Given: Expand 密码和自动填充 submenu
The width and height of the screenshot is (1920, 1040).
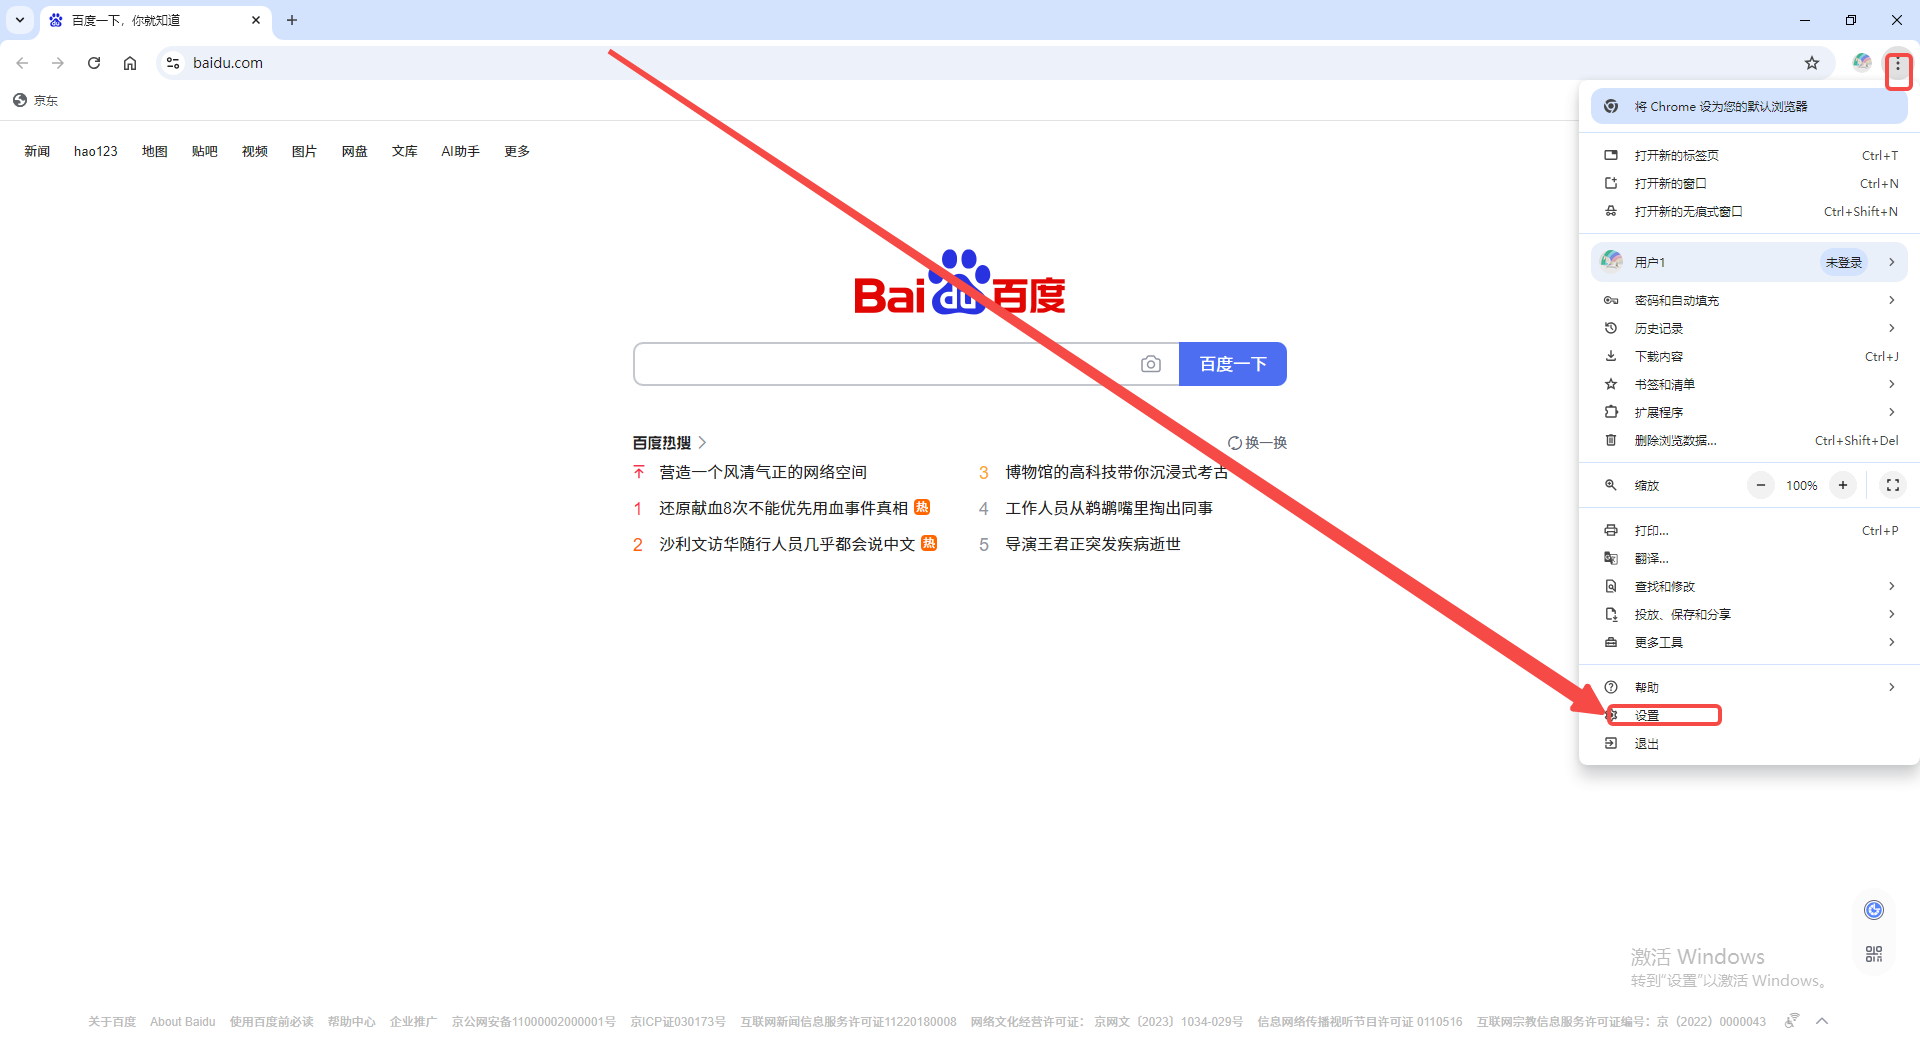Looking at the screenshot, I should click(x=1749, y=300).
